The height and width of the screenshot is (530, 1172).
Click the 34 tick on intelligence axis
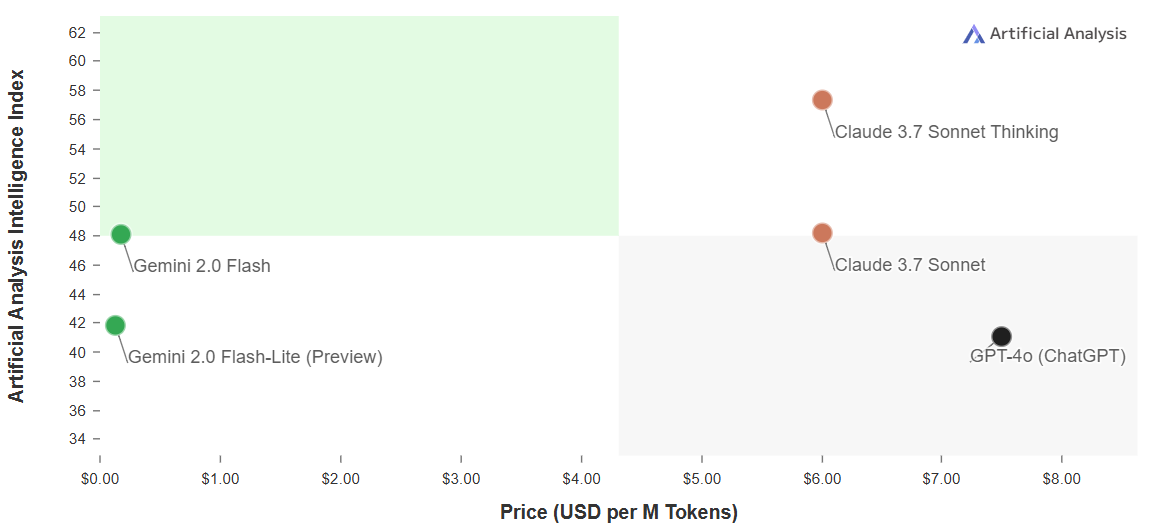(x=78, y=438)
